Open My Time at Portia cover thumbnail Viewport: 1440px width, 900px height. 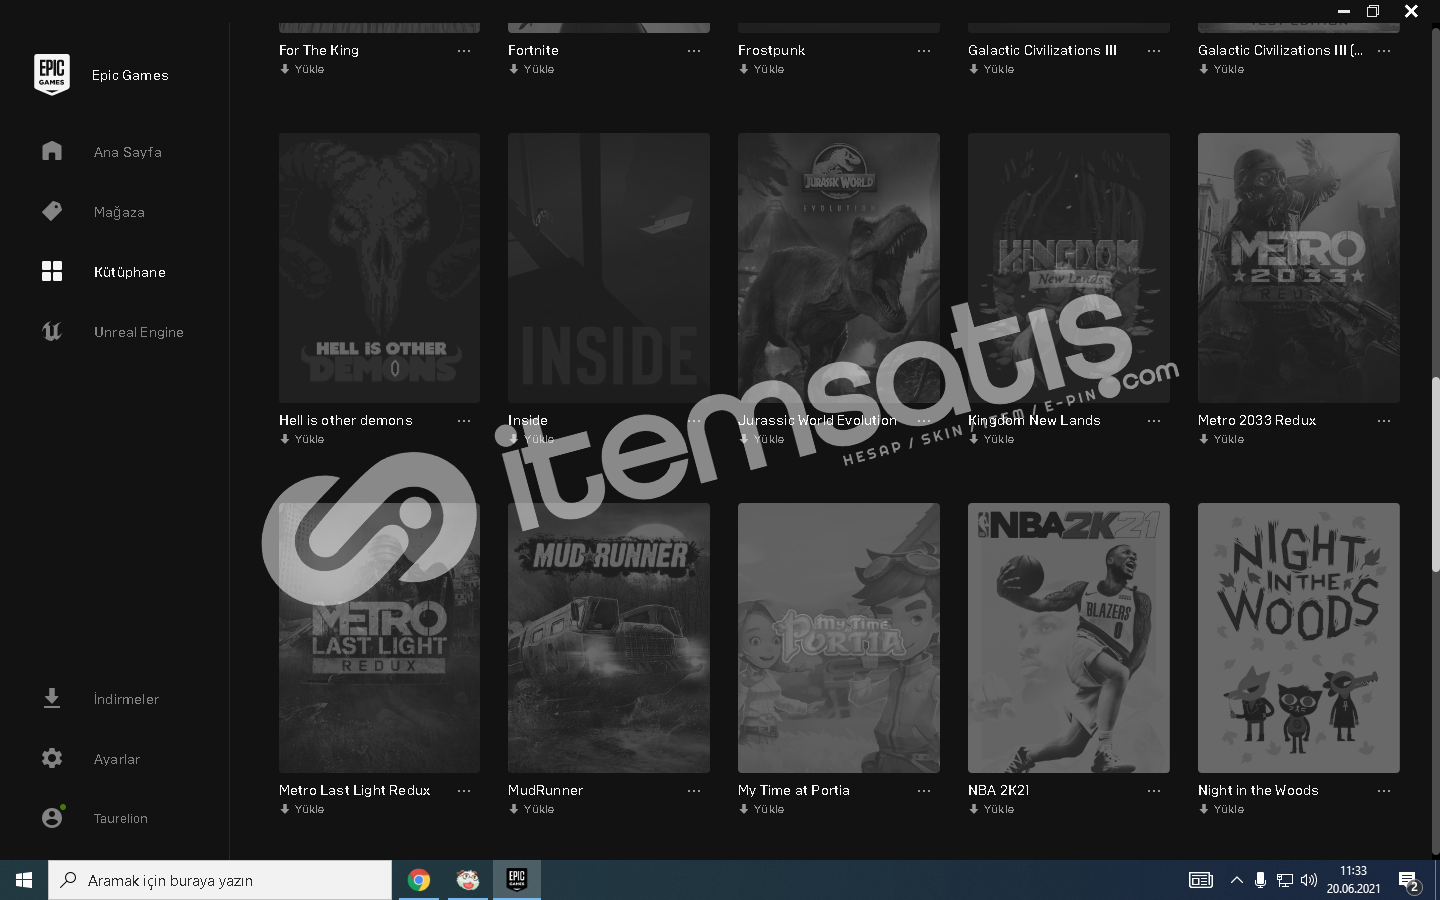click(x=839, y=638)
